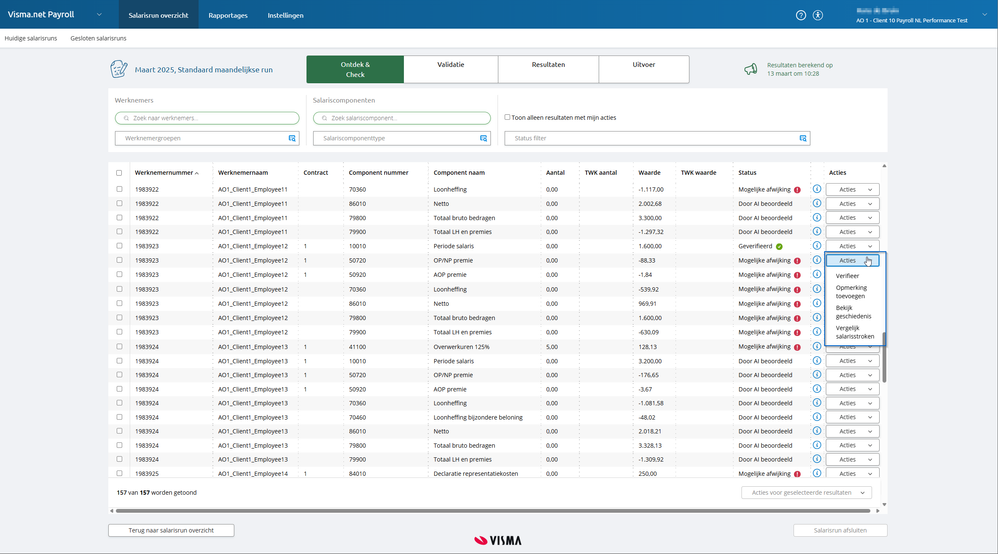
Task: Open info icon for Periode salaris 3.200,00 row
Action: (817, 360)
